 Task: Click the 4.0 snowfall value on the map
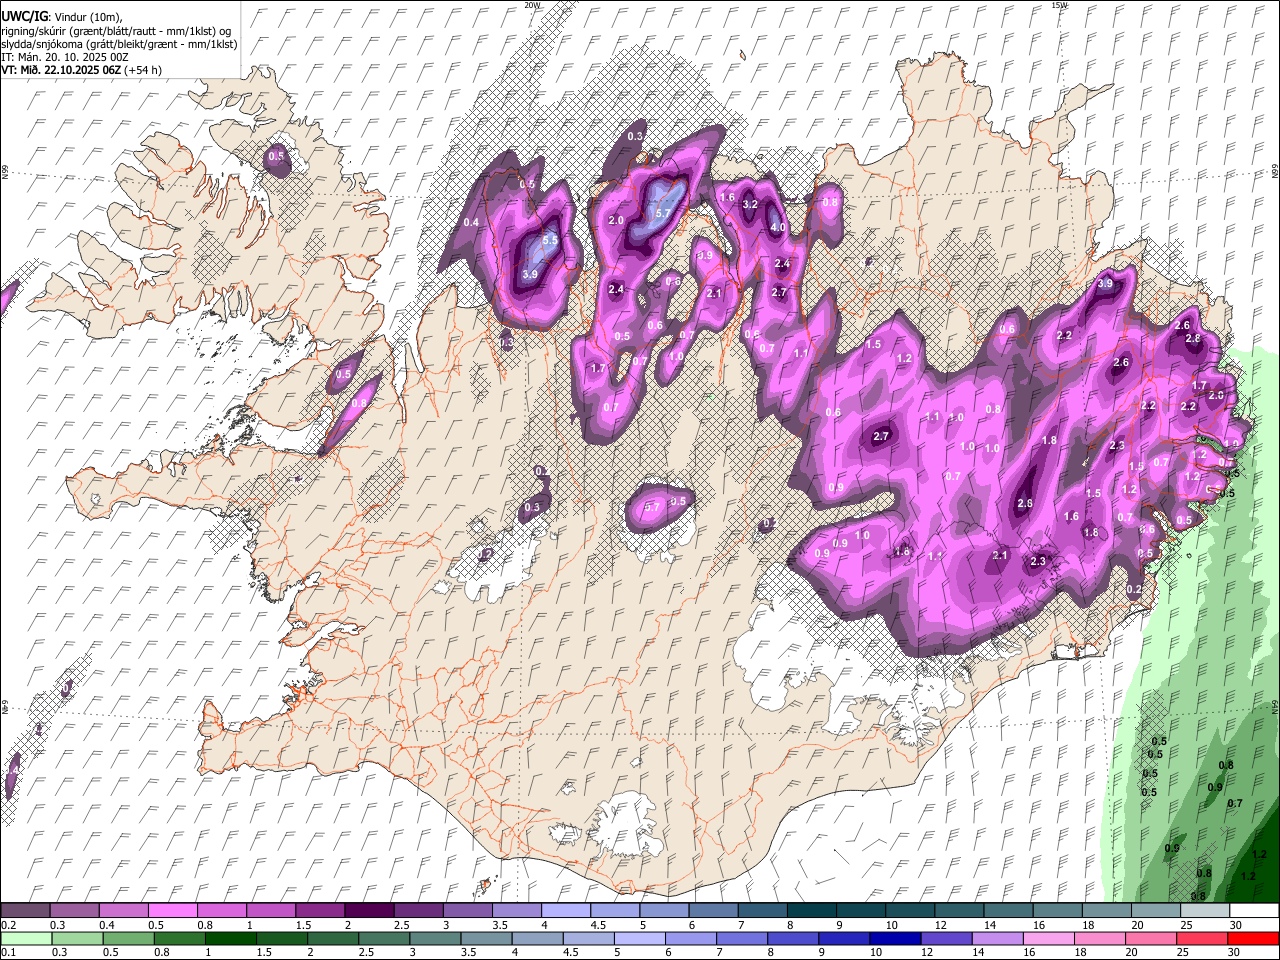tap(777, 227)
